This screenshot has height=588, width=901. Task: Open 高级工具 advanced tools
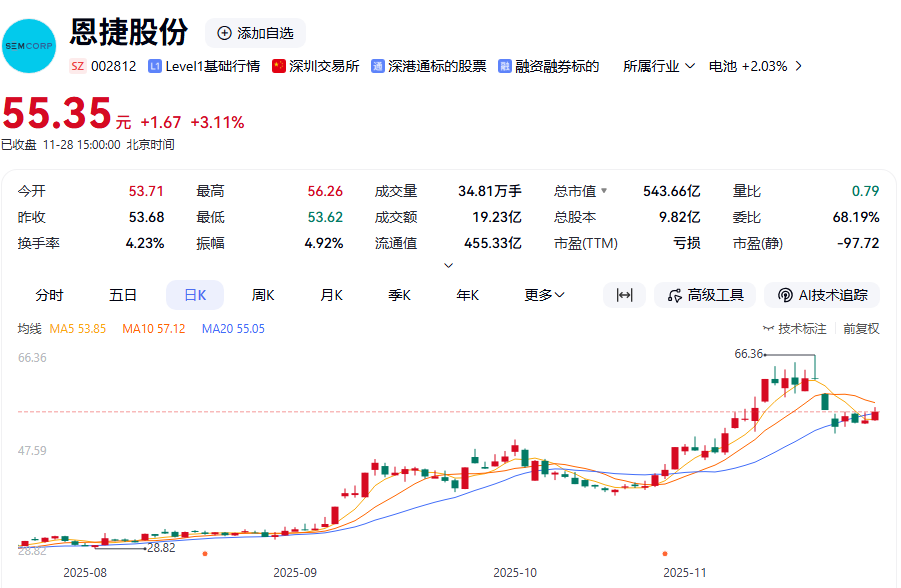coord(705,295)
